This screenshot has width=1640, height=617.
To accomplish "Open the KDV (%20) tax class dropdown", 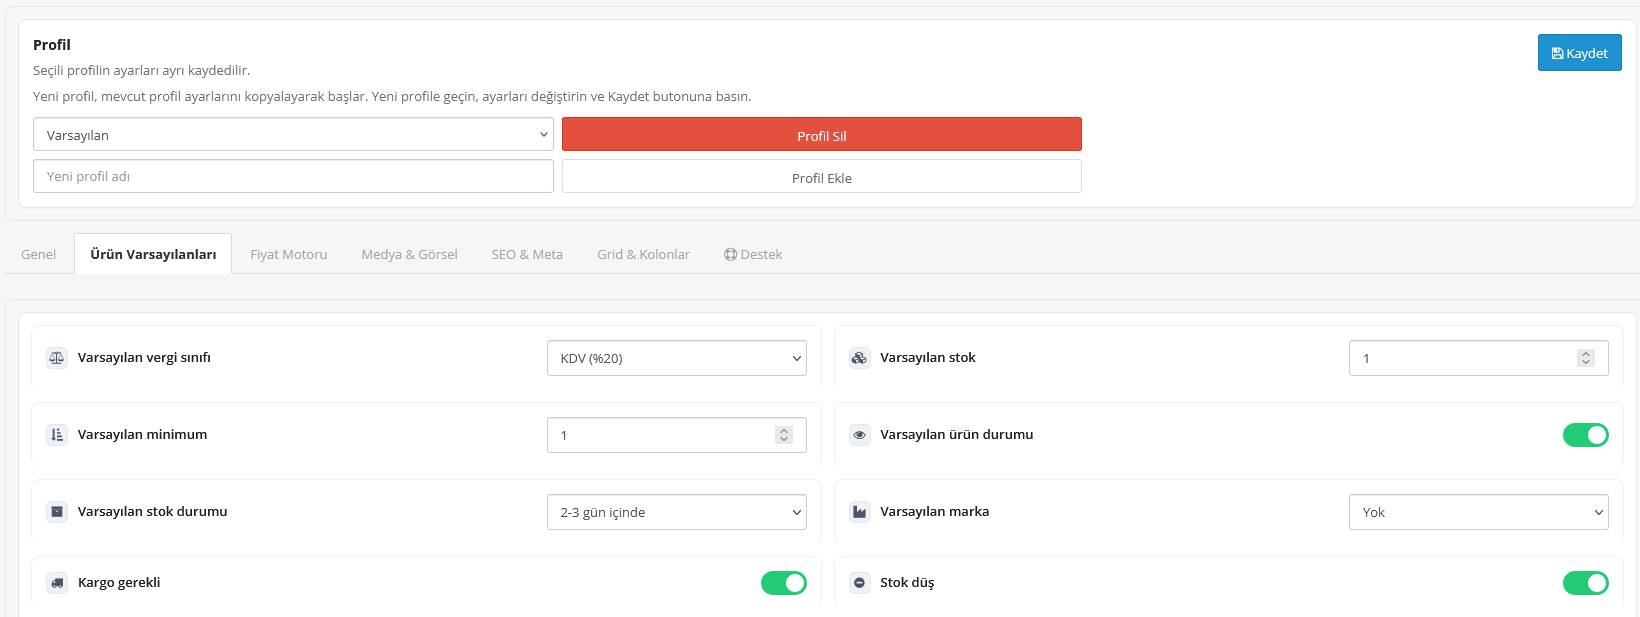I will tap(677, 358).
